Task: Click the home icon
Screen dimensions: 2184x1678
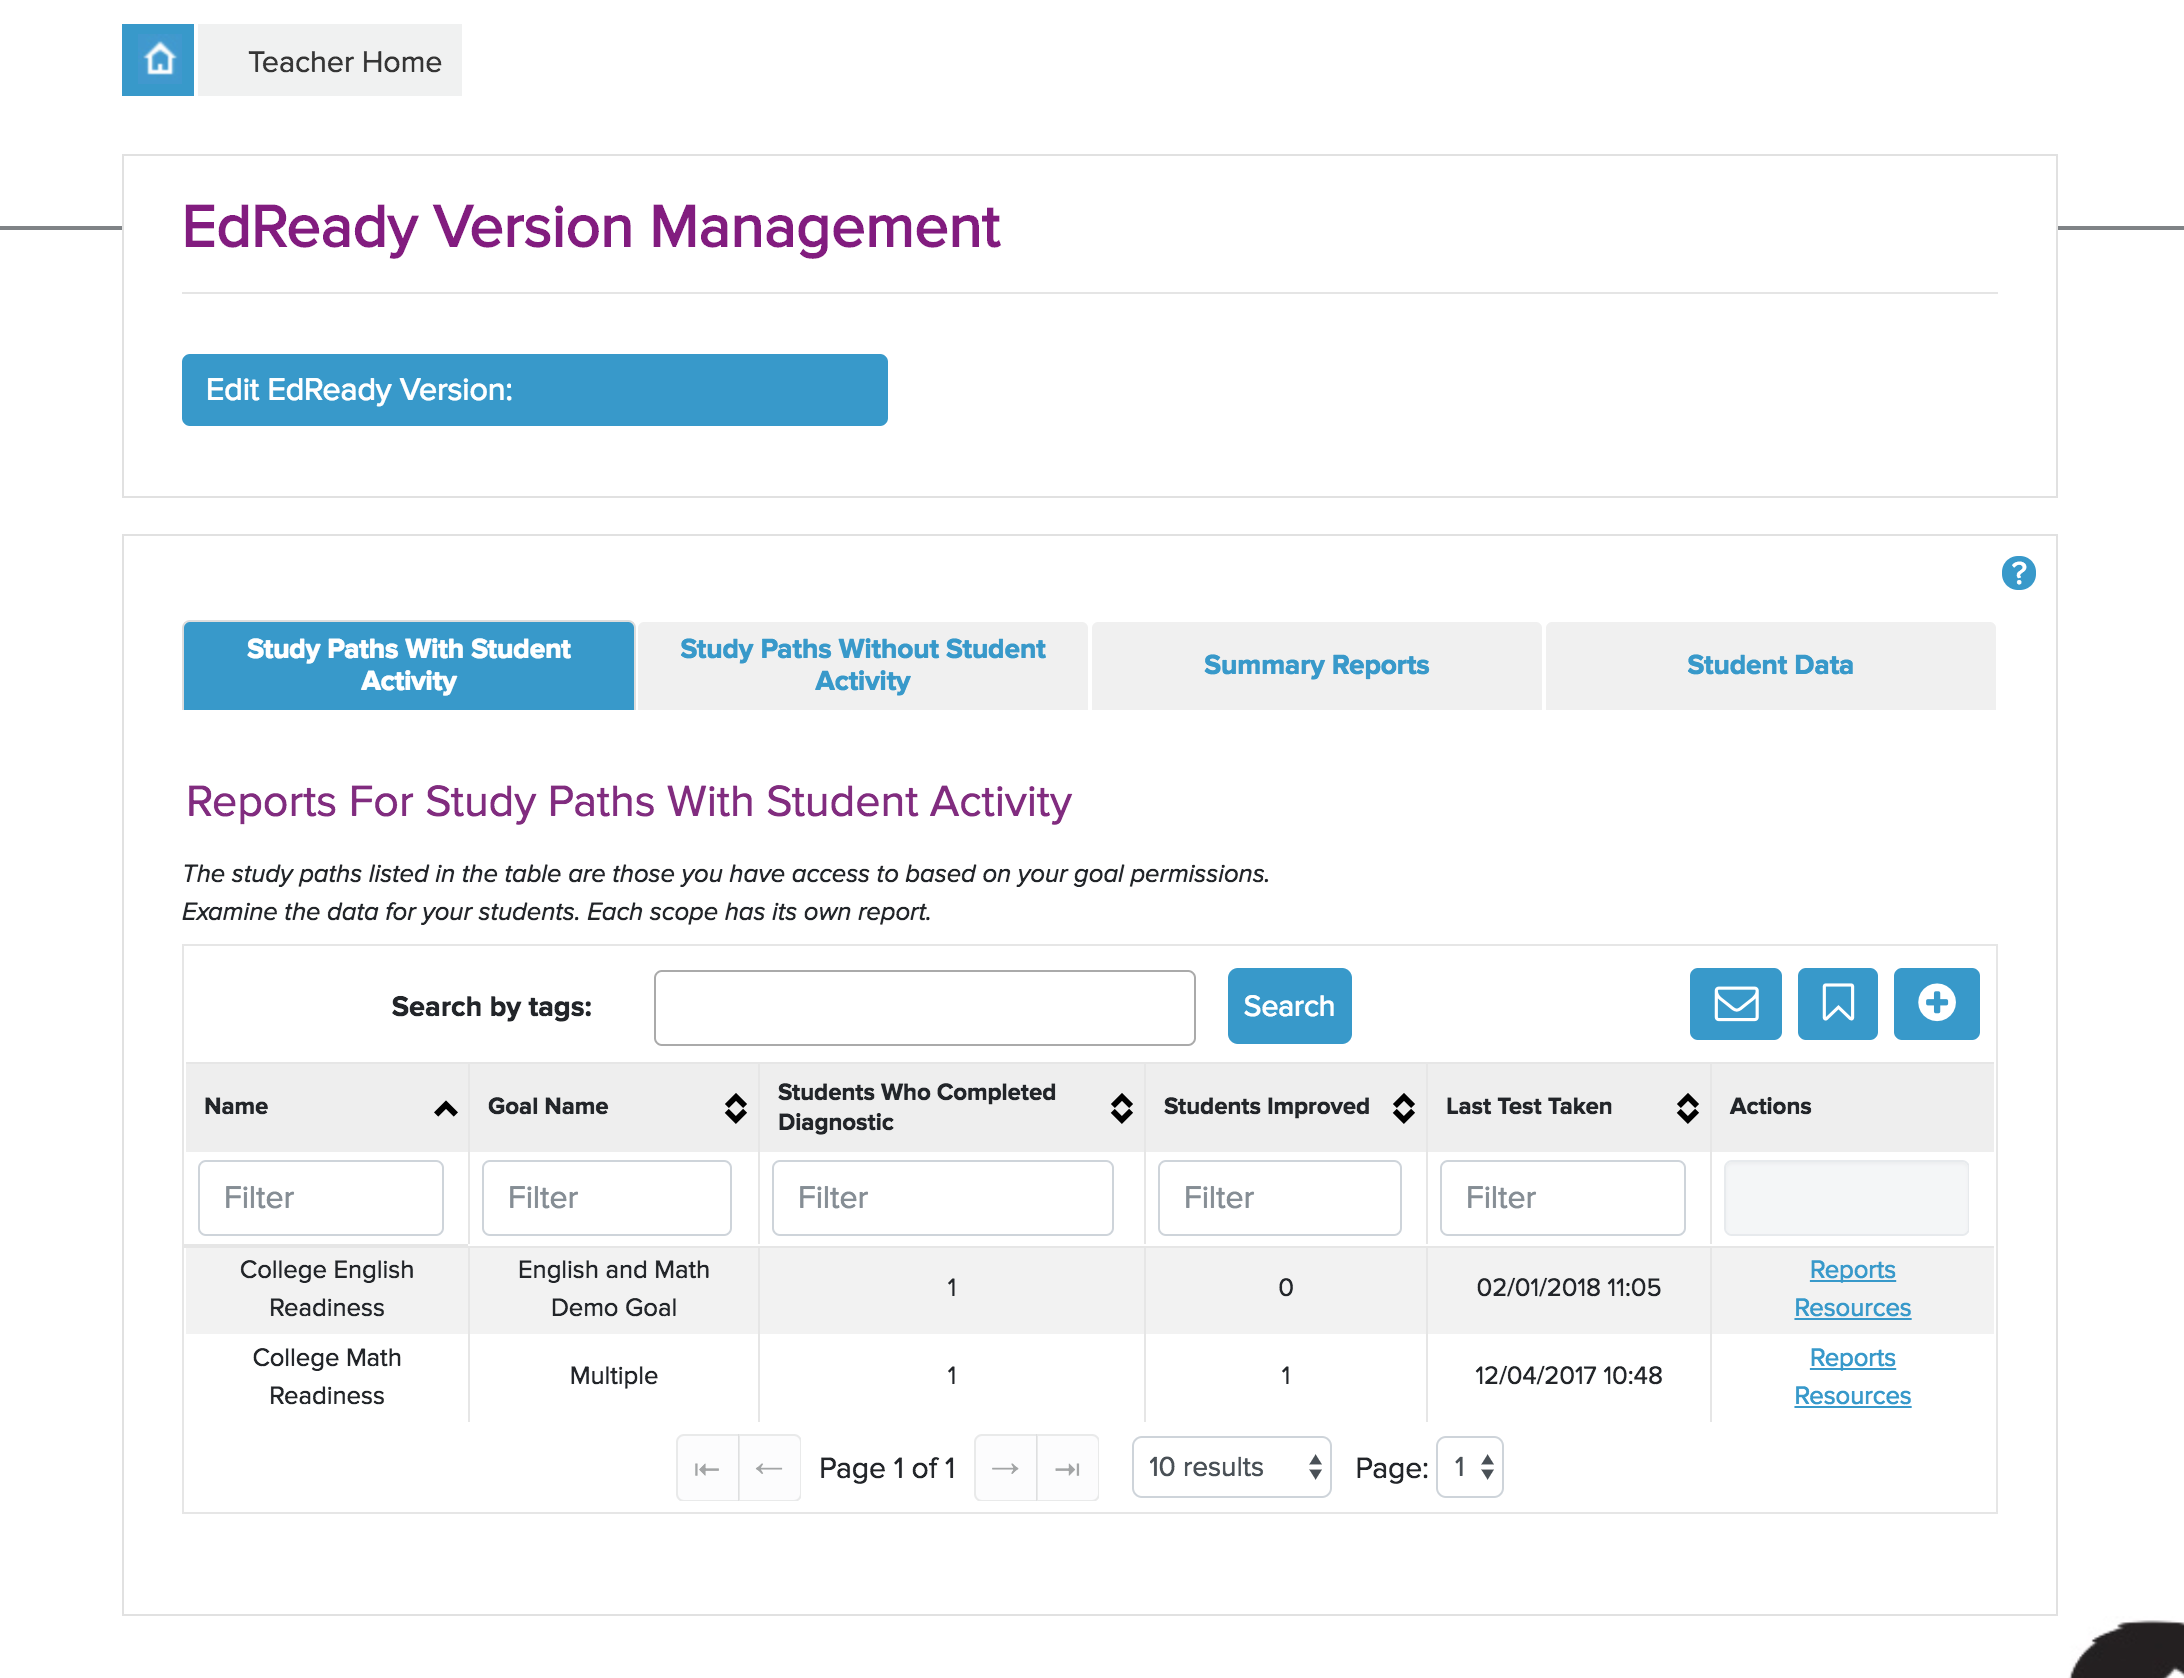Action: (x=158, y=60)
